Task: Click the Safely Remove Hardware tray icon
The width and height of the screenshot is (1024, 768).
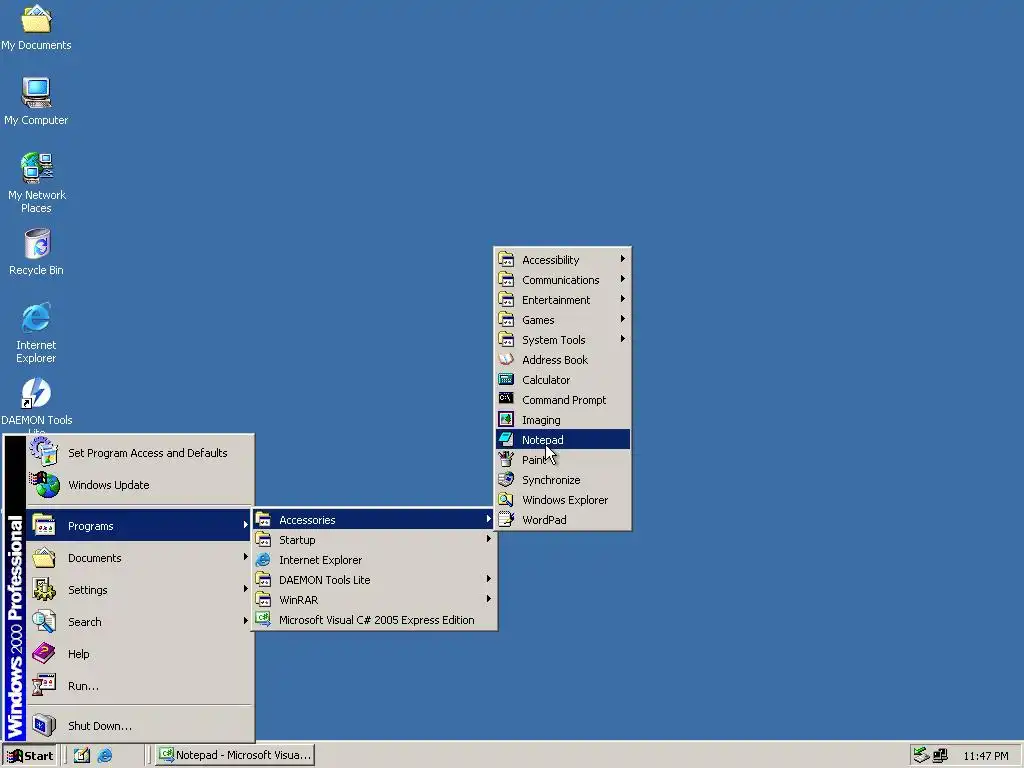Action: point(921,755)
